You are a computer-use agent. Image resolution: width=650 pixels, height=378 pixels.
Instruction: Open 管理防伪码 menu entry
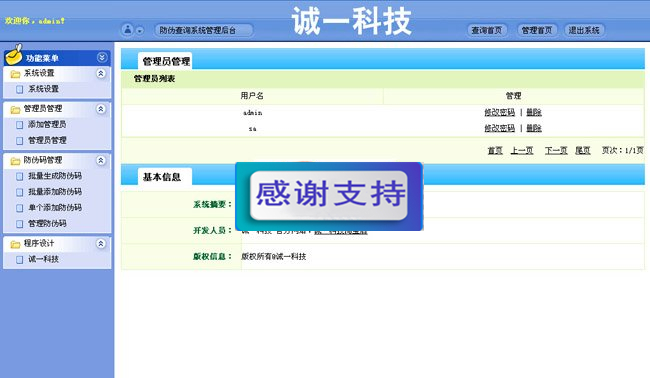[47, 223]
